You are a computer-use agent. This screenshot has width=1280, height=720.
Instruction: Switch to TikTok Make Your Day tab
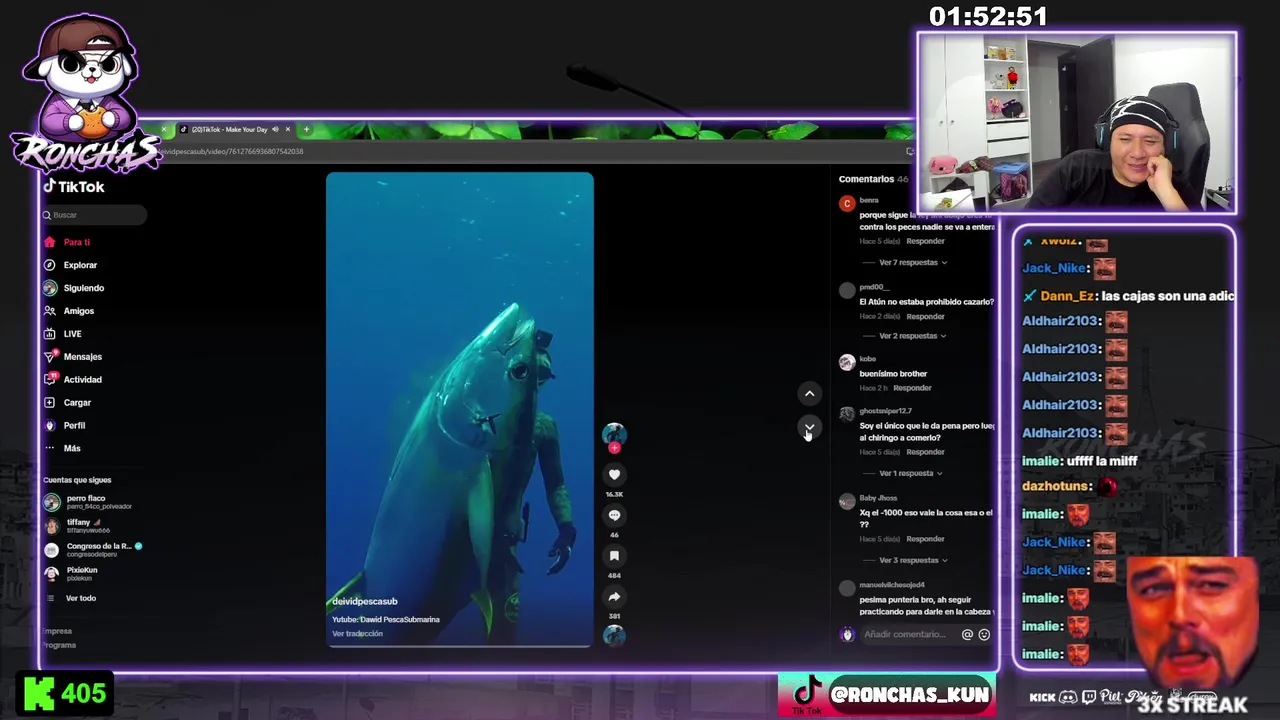pyautogui.click(x=230, y=129)
